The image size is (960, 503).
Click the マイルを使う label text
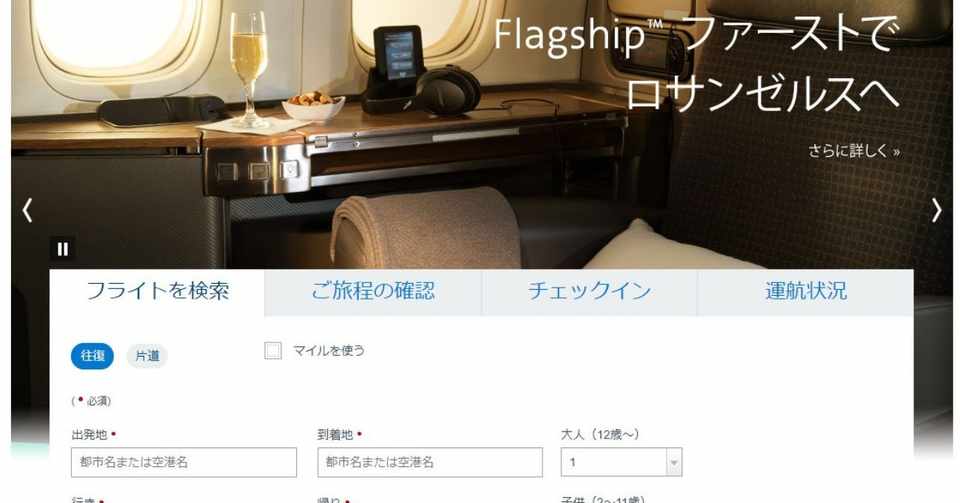[329, 351]
